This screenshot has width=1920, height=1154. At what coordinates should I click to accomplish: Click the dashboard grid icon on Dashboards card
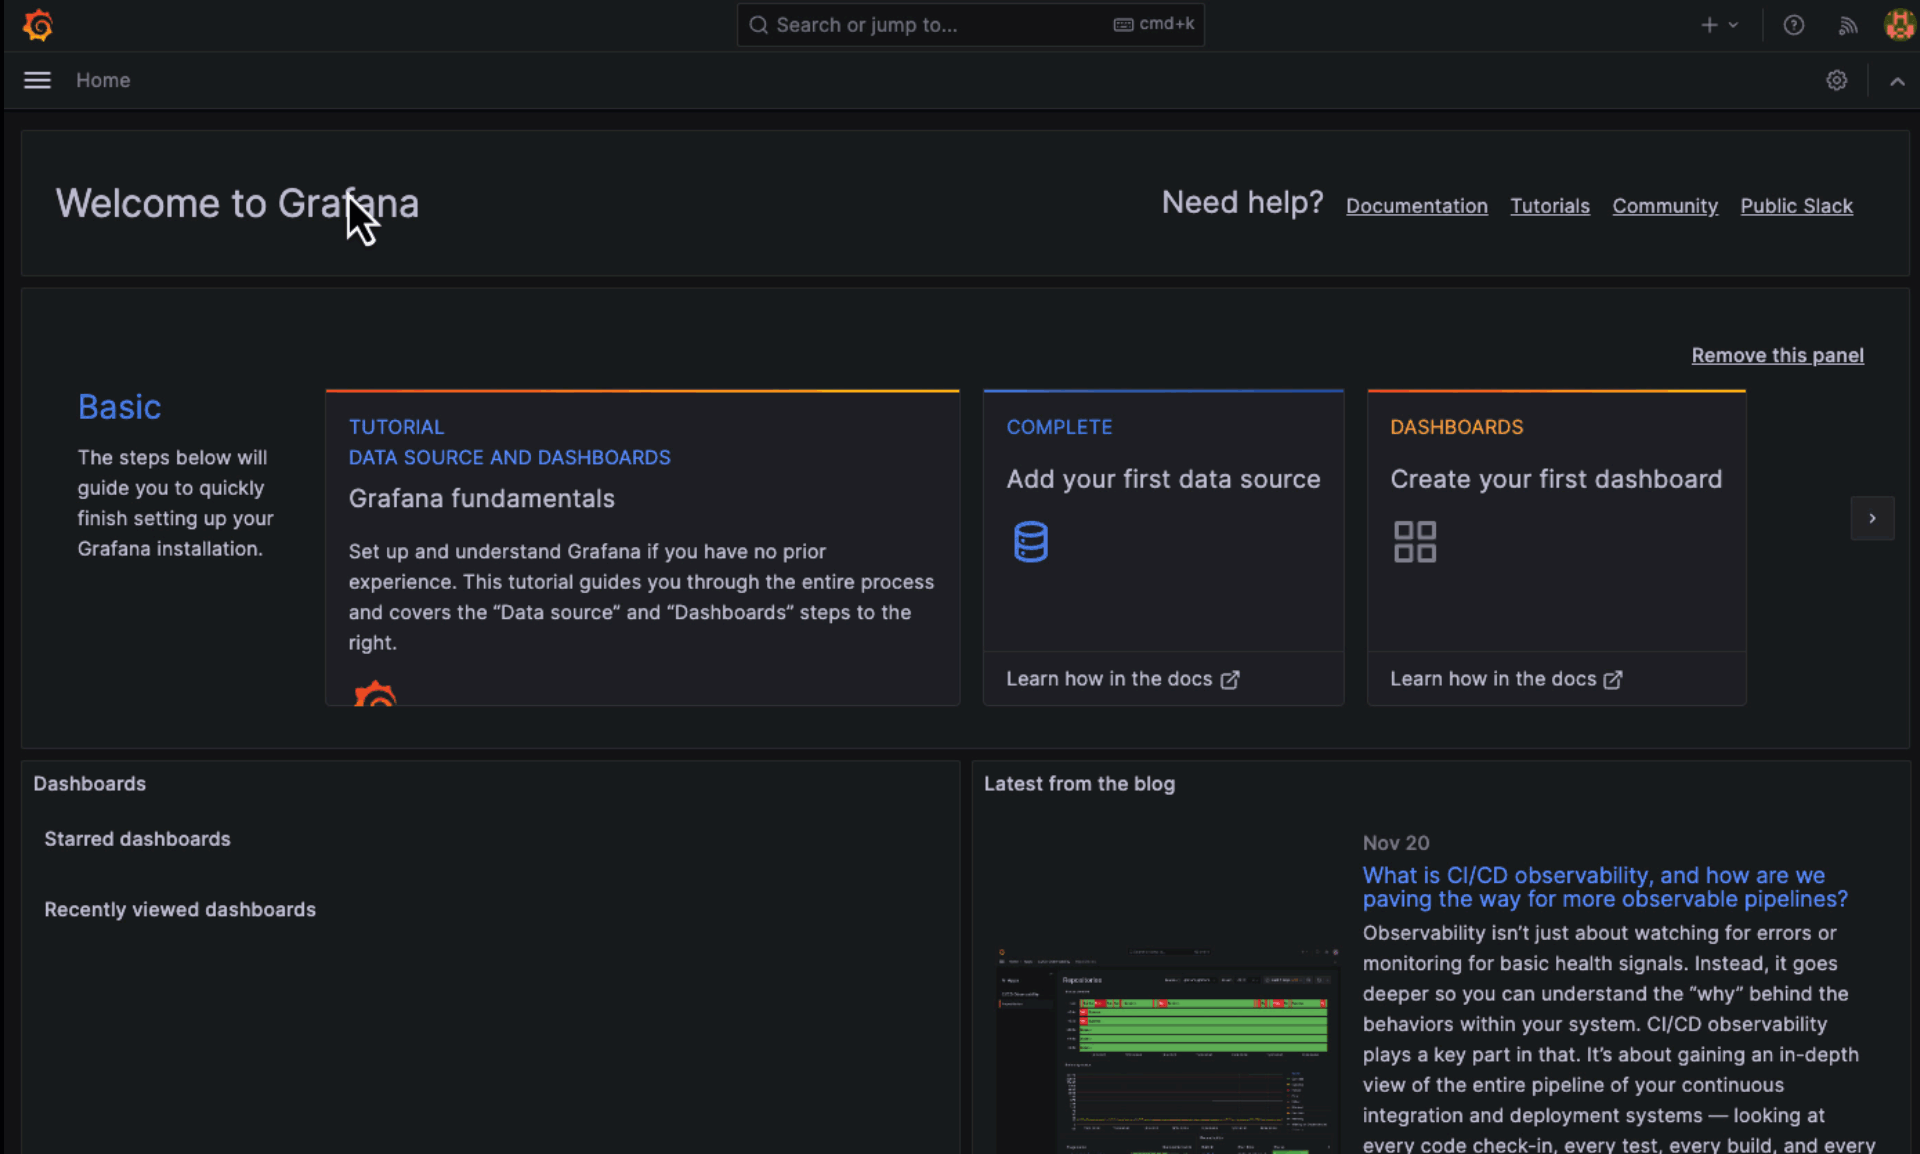click(x=1414, y=541)
